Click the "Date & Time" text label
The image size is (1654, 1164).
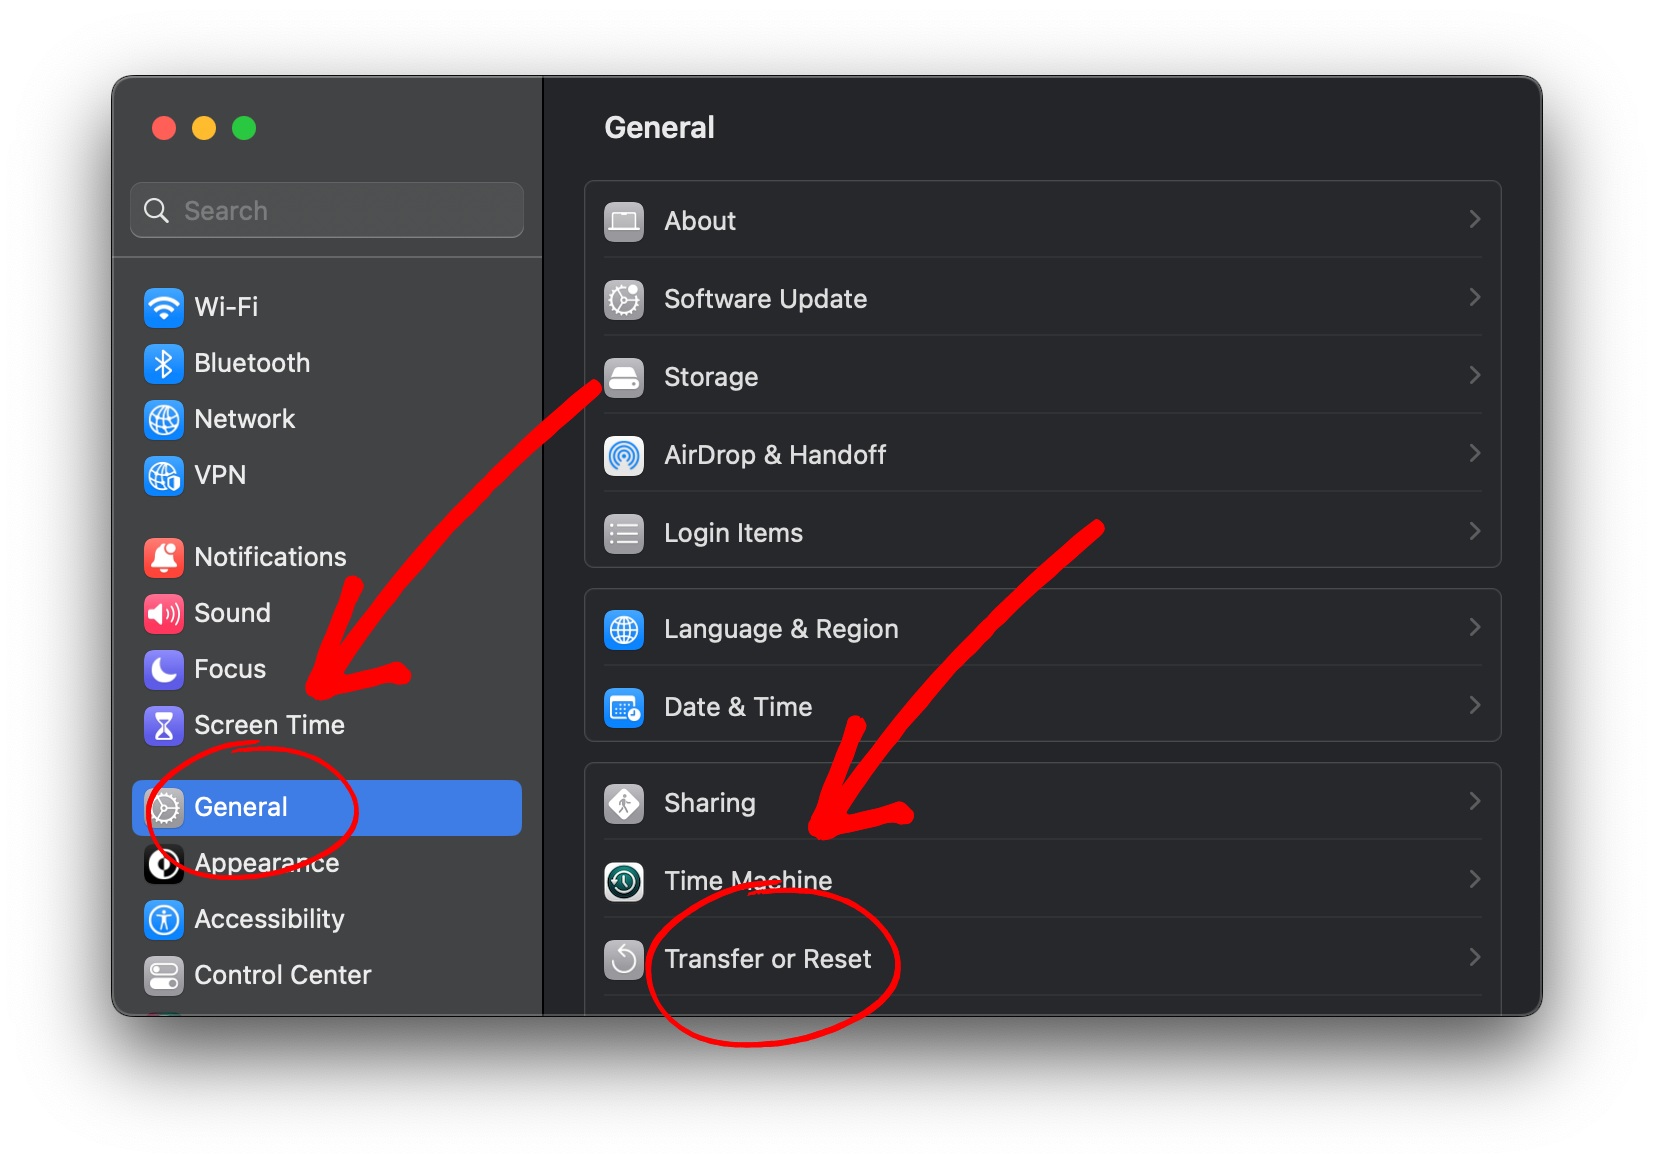(x=738, y=707)
